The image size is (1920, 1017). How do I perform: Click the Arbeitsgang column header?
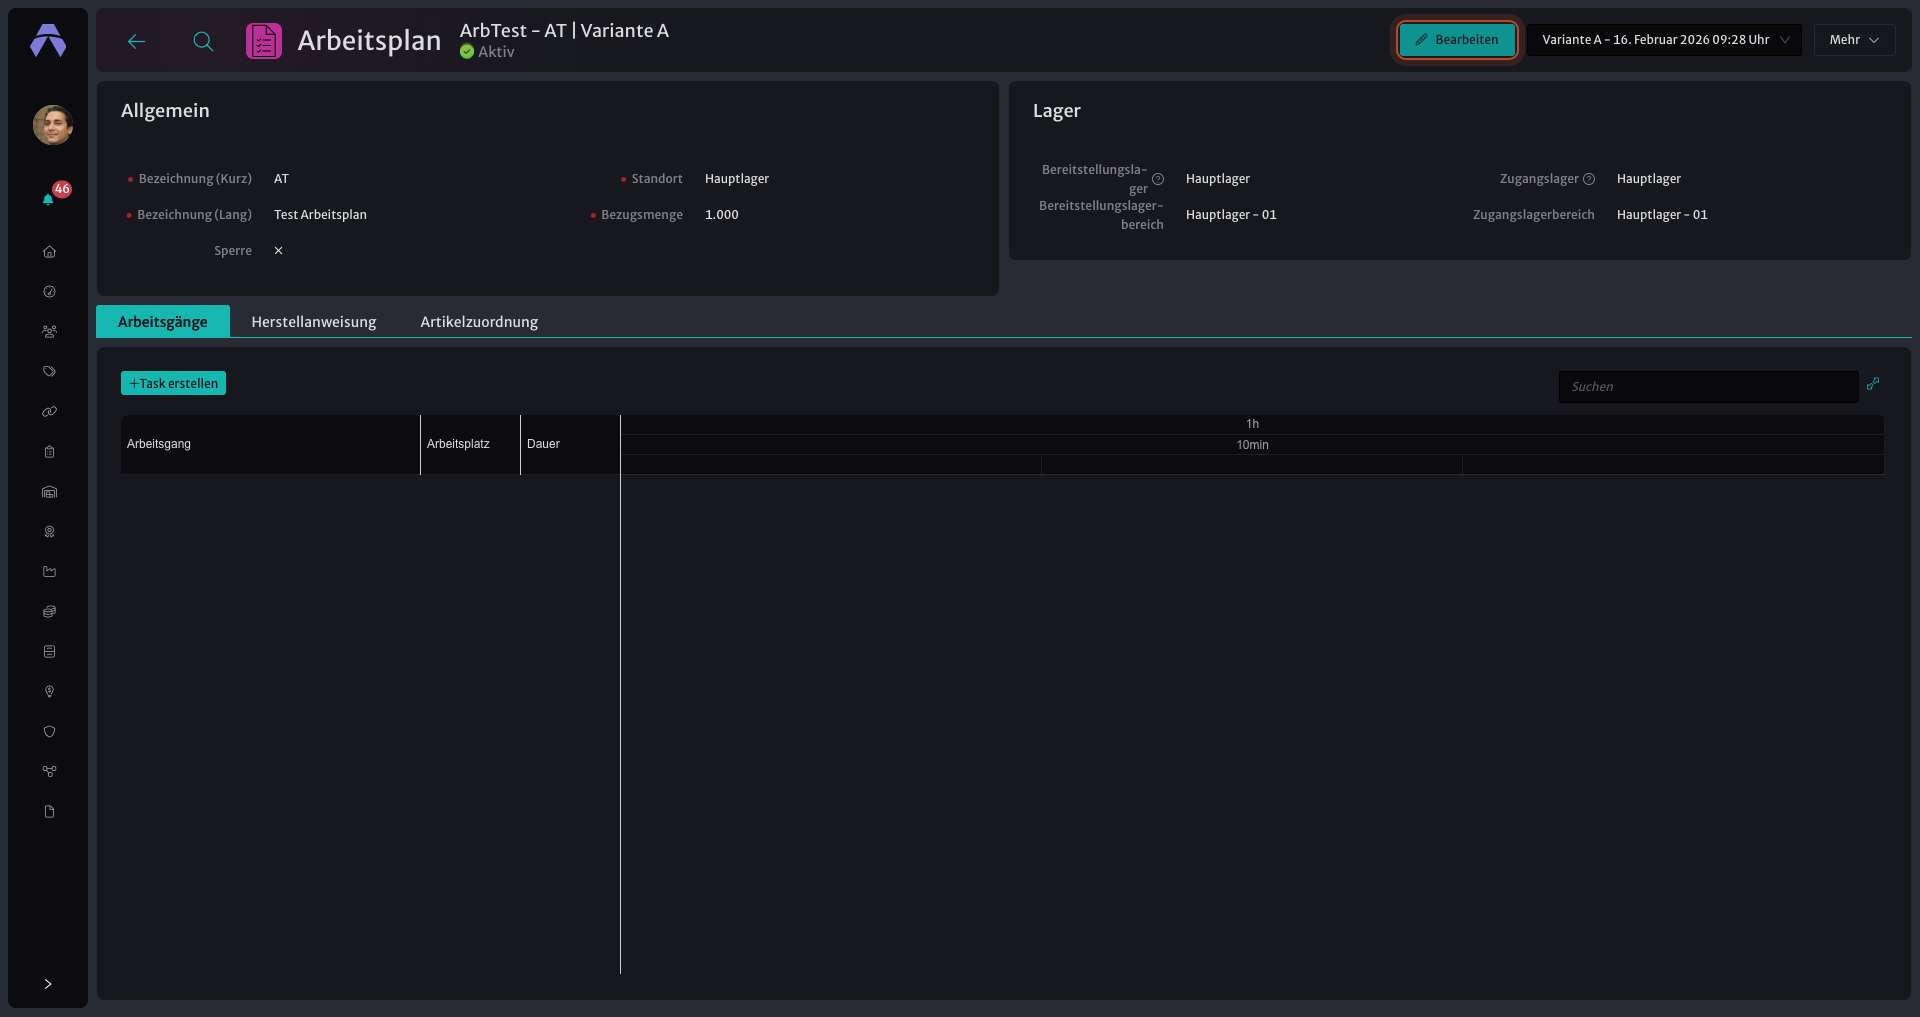(x=270, y=444)
